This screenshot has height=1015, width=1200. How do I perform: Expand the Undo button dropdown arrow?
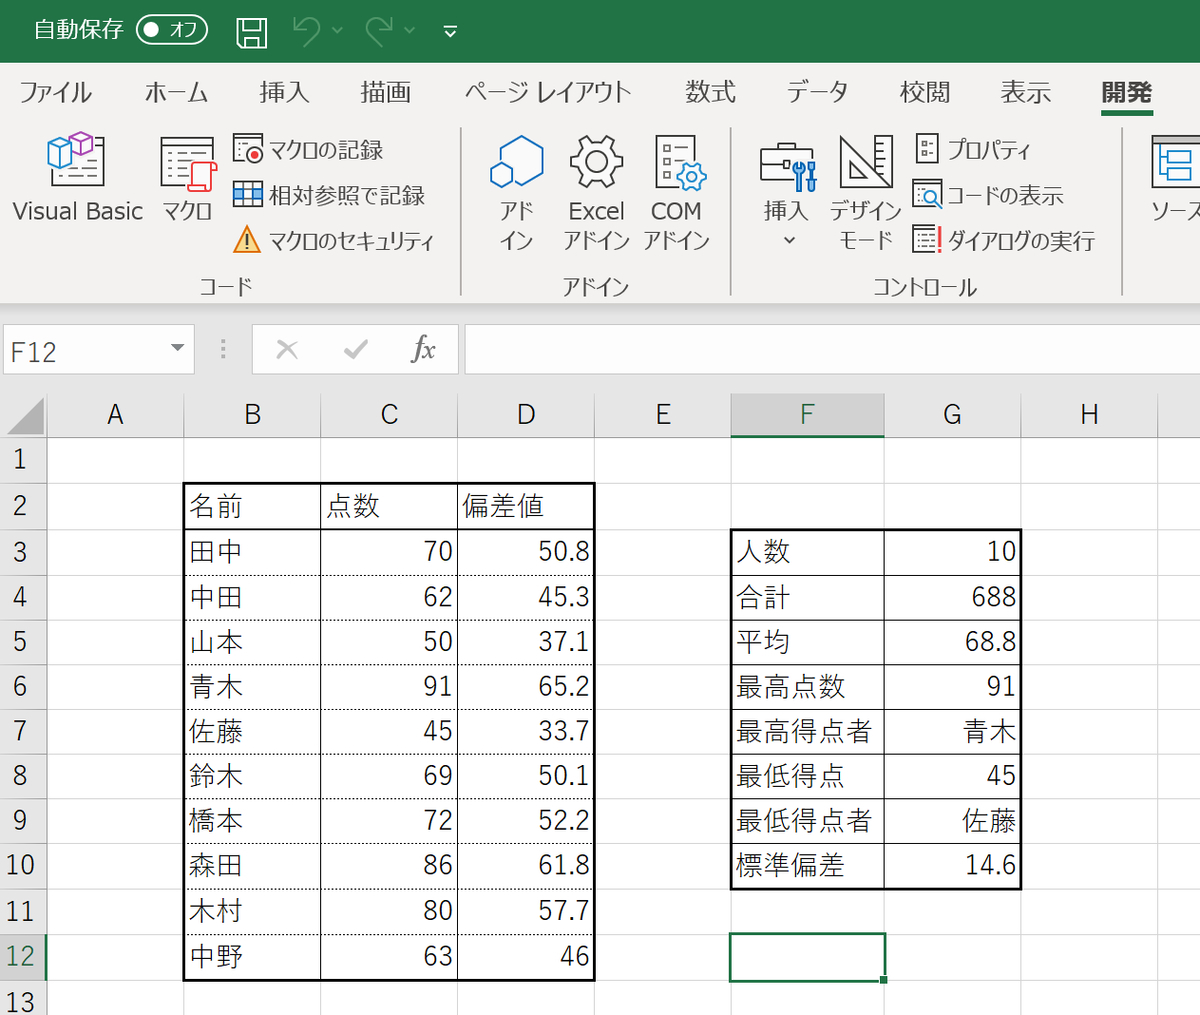click(336, 30)
